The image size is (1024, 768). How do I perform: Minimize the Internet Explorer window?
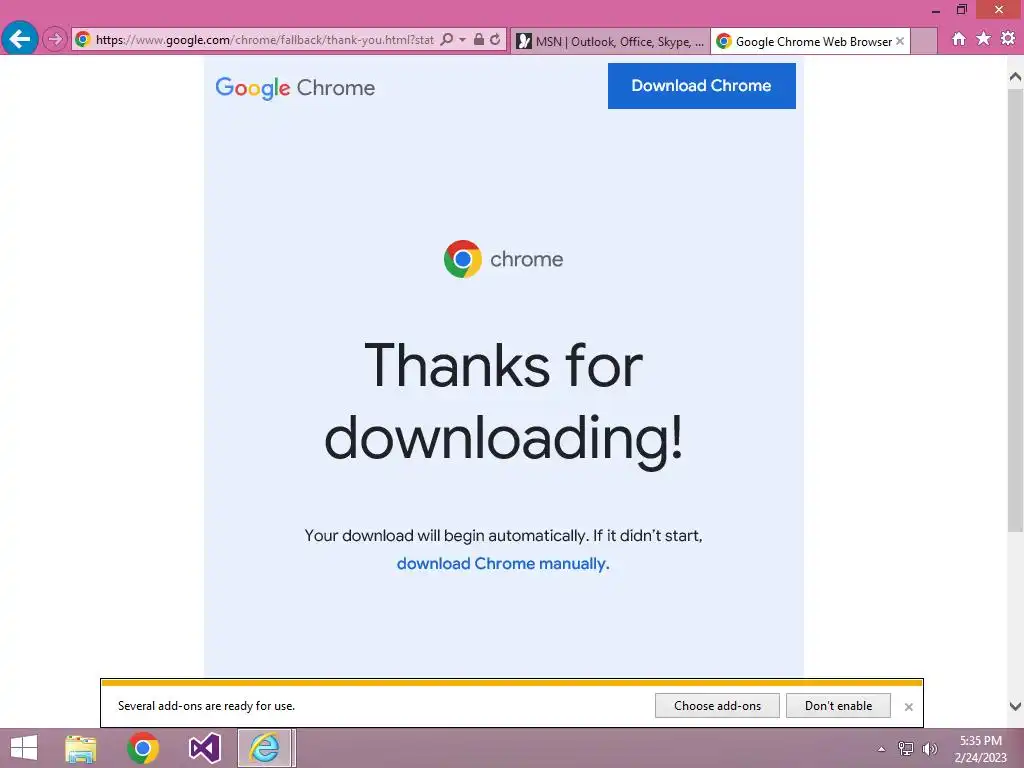pyautogui.click(x=936, y=10)
